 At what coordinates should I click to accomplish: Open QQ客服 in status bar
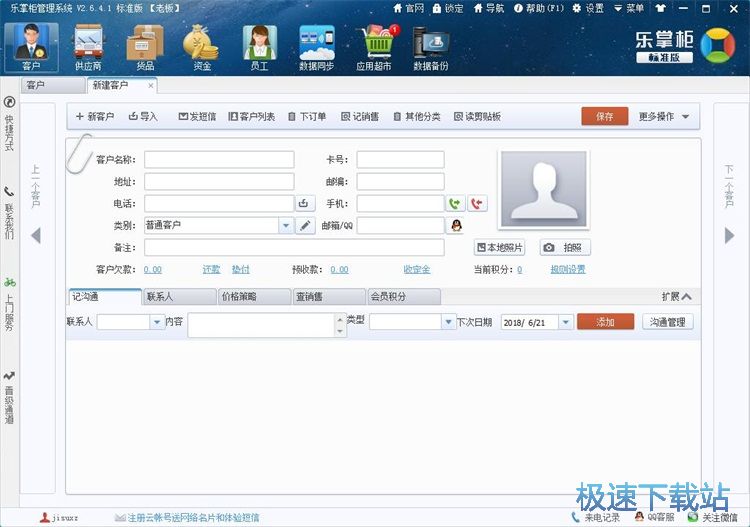pos(655,517)
